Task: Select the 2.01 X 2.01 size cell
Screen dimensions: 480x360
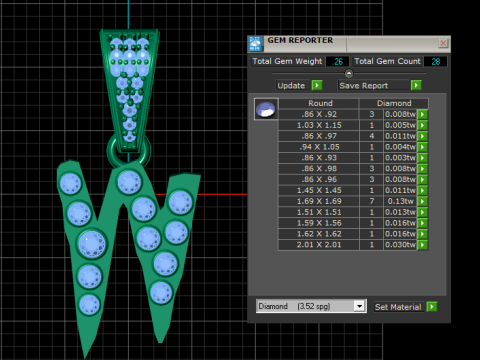Action: 319,245
